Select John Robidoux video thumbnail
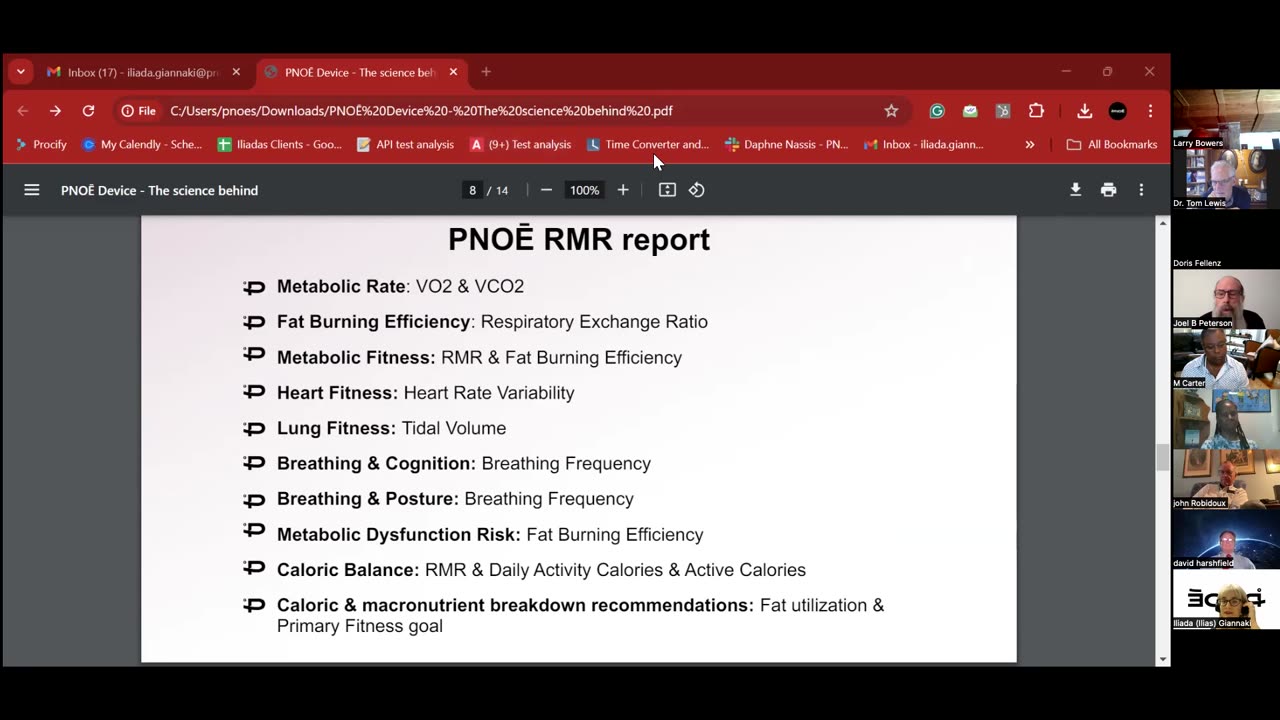This screenshot has width=1280, height=720. (1226, 478)
